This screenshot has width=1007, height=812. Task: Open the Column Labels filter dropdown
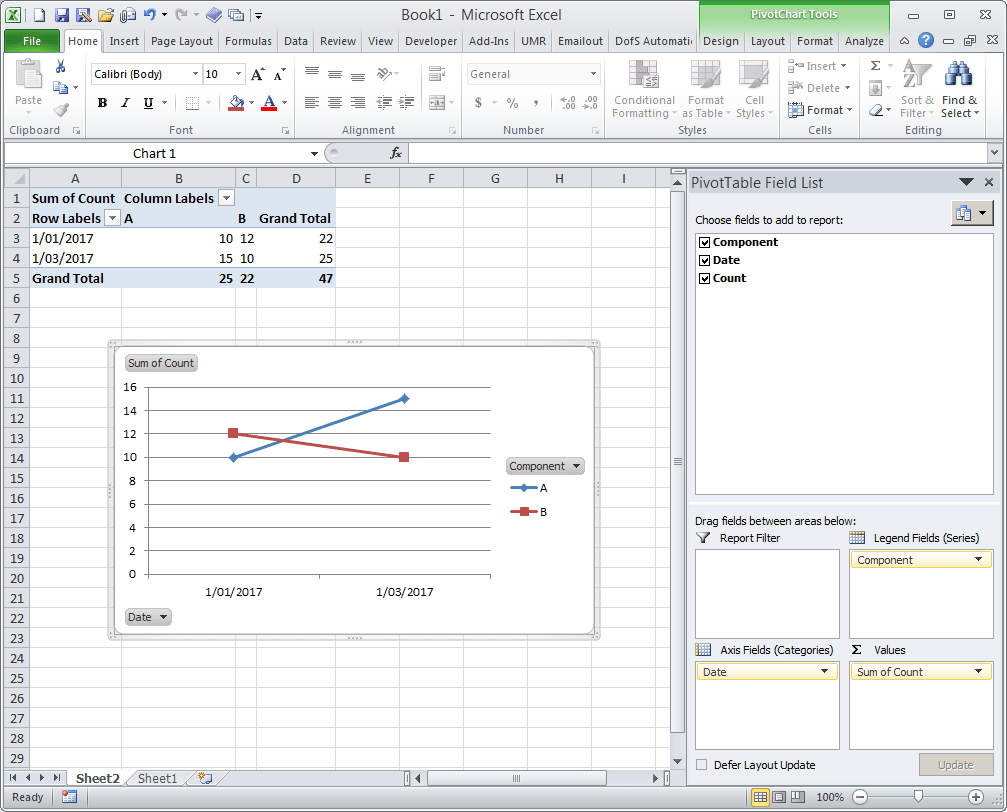226,198
